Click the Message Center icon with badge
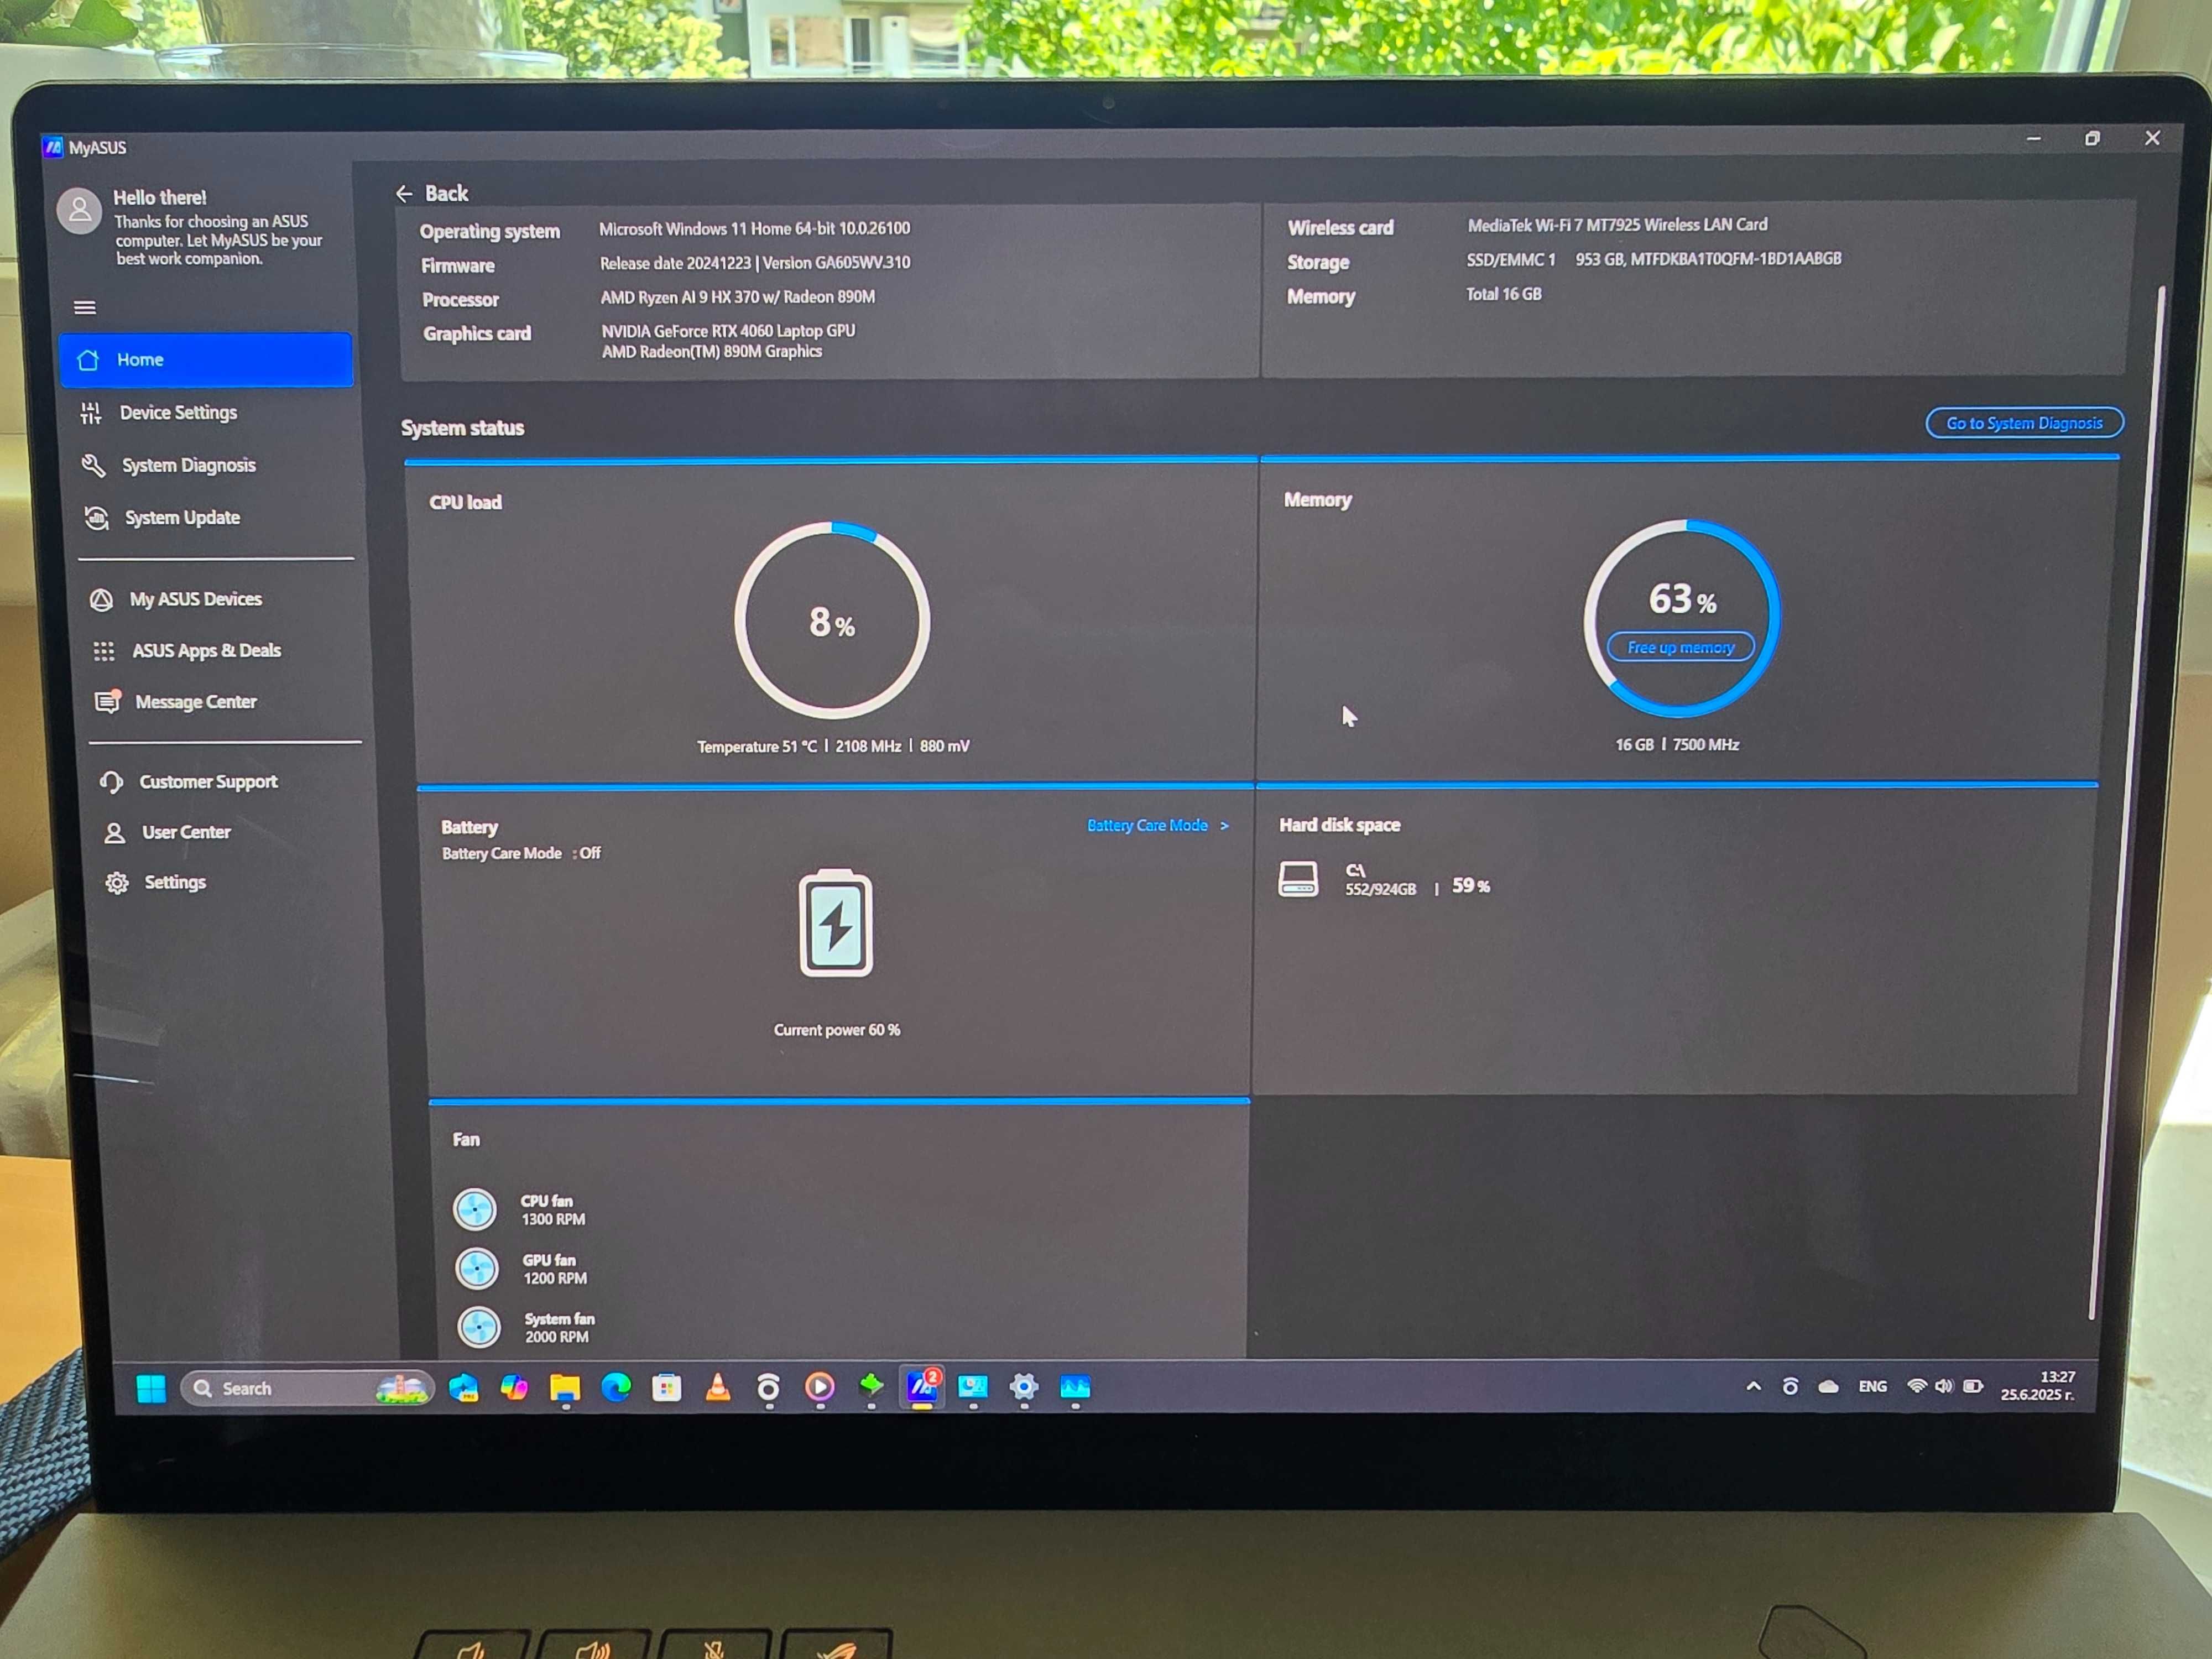Image resolution: width=2212 pixels, height=1659 pixels. tap(107, 701)
